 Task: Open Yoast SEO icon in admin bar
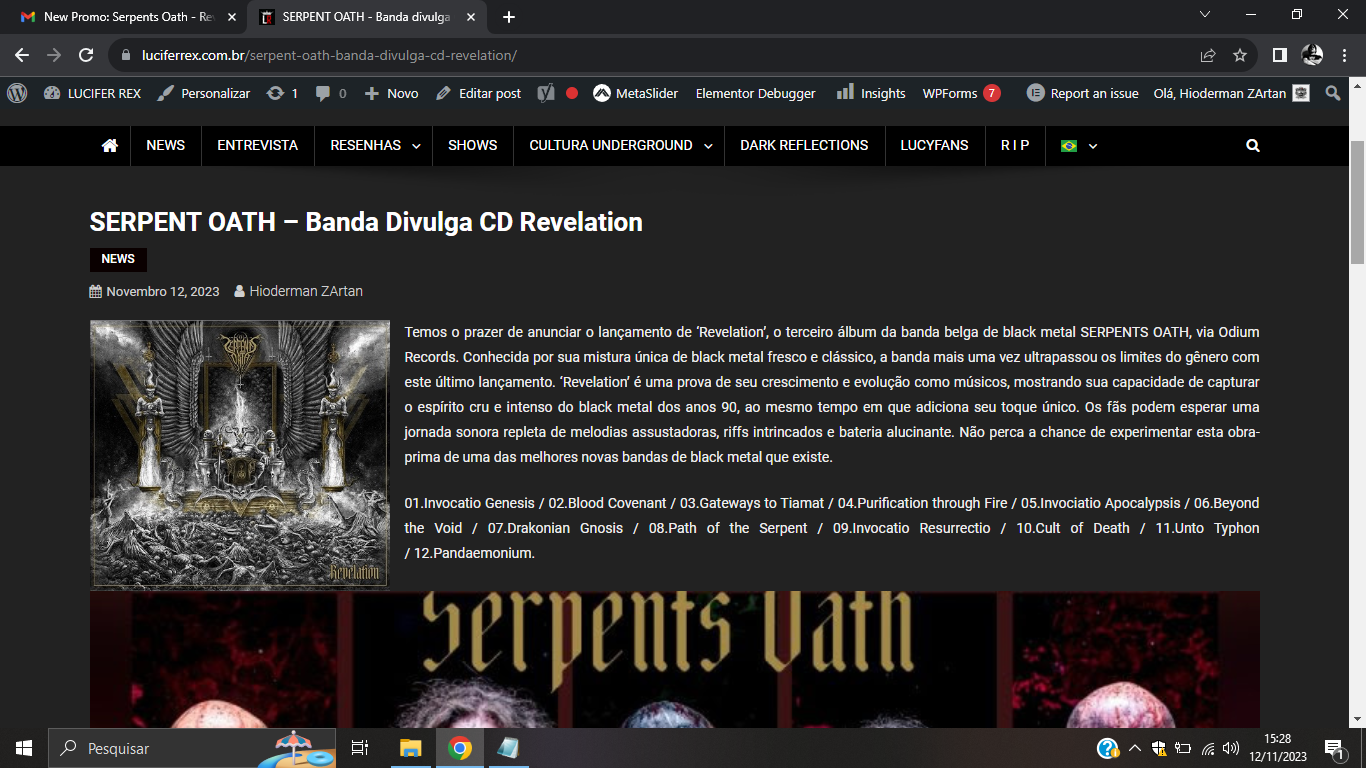[x=546, y=93]
